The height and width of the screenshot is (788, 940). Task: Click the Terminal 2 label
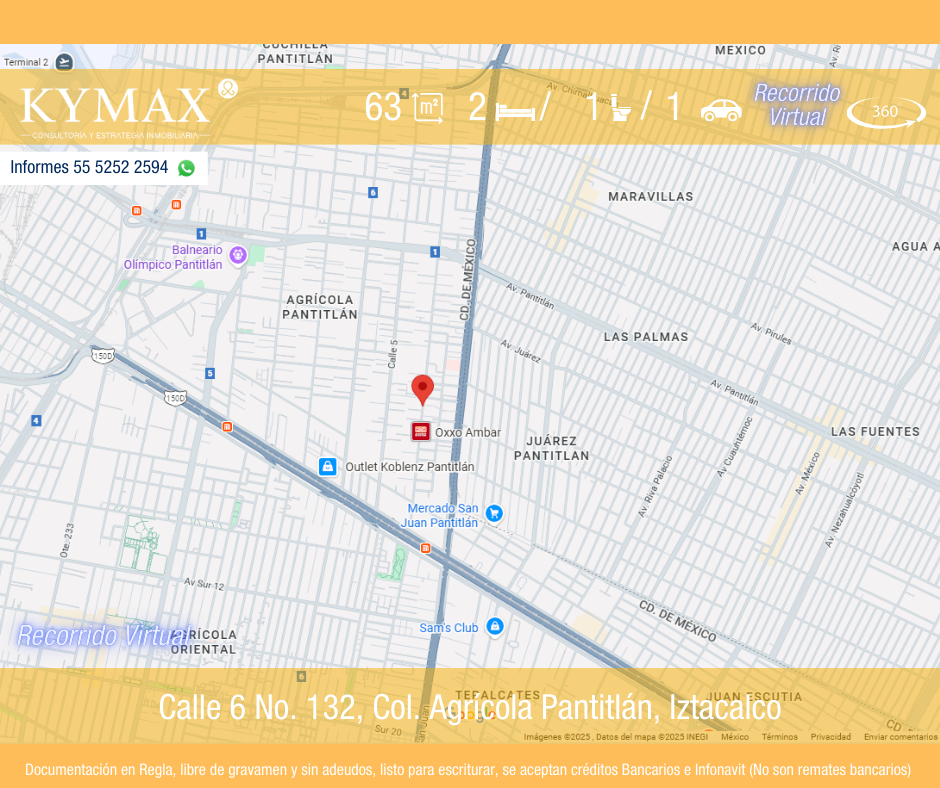pos(26,62)
